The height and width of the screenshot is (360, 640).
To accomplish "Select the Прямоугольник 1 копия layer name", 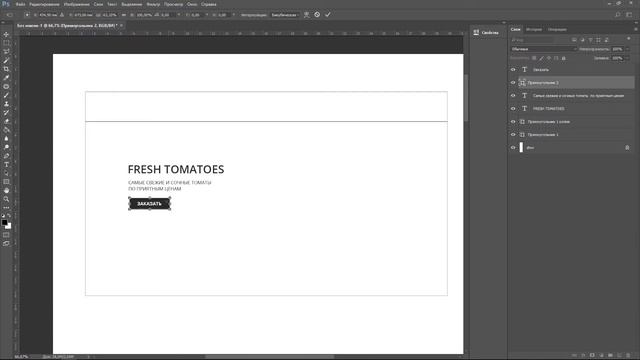I will [549, 122].
